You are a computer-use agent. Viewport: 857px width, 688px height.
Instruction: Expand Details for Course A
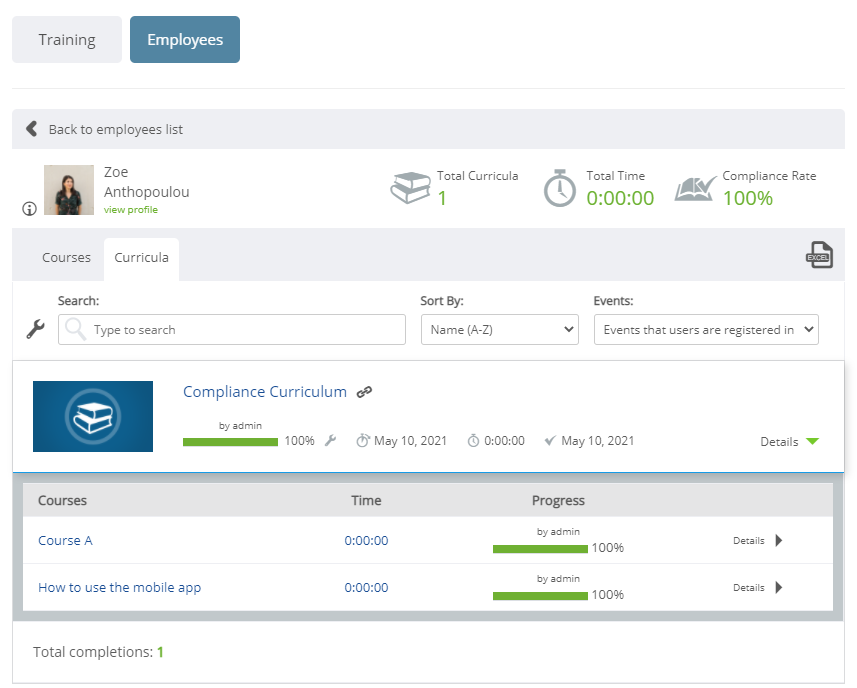click(758, 540)
